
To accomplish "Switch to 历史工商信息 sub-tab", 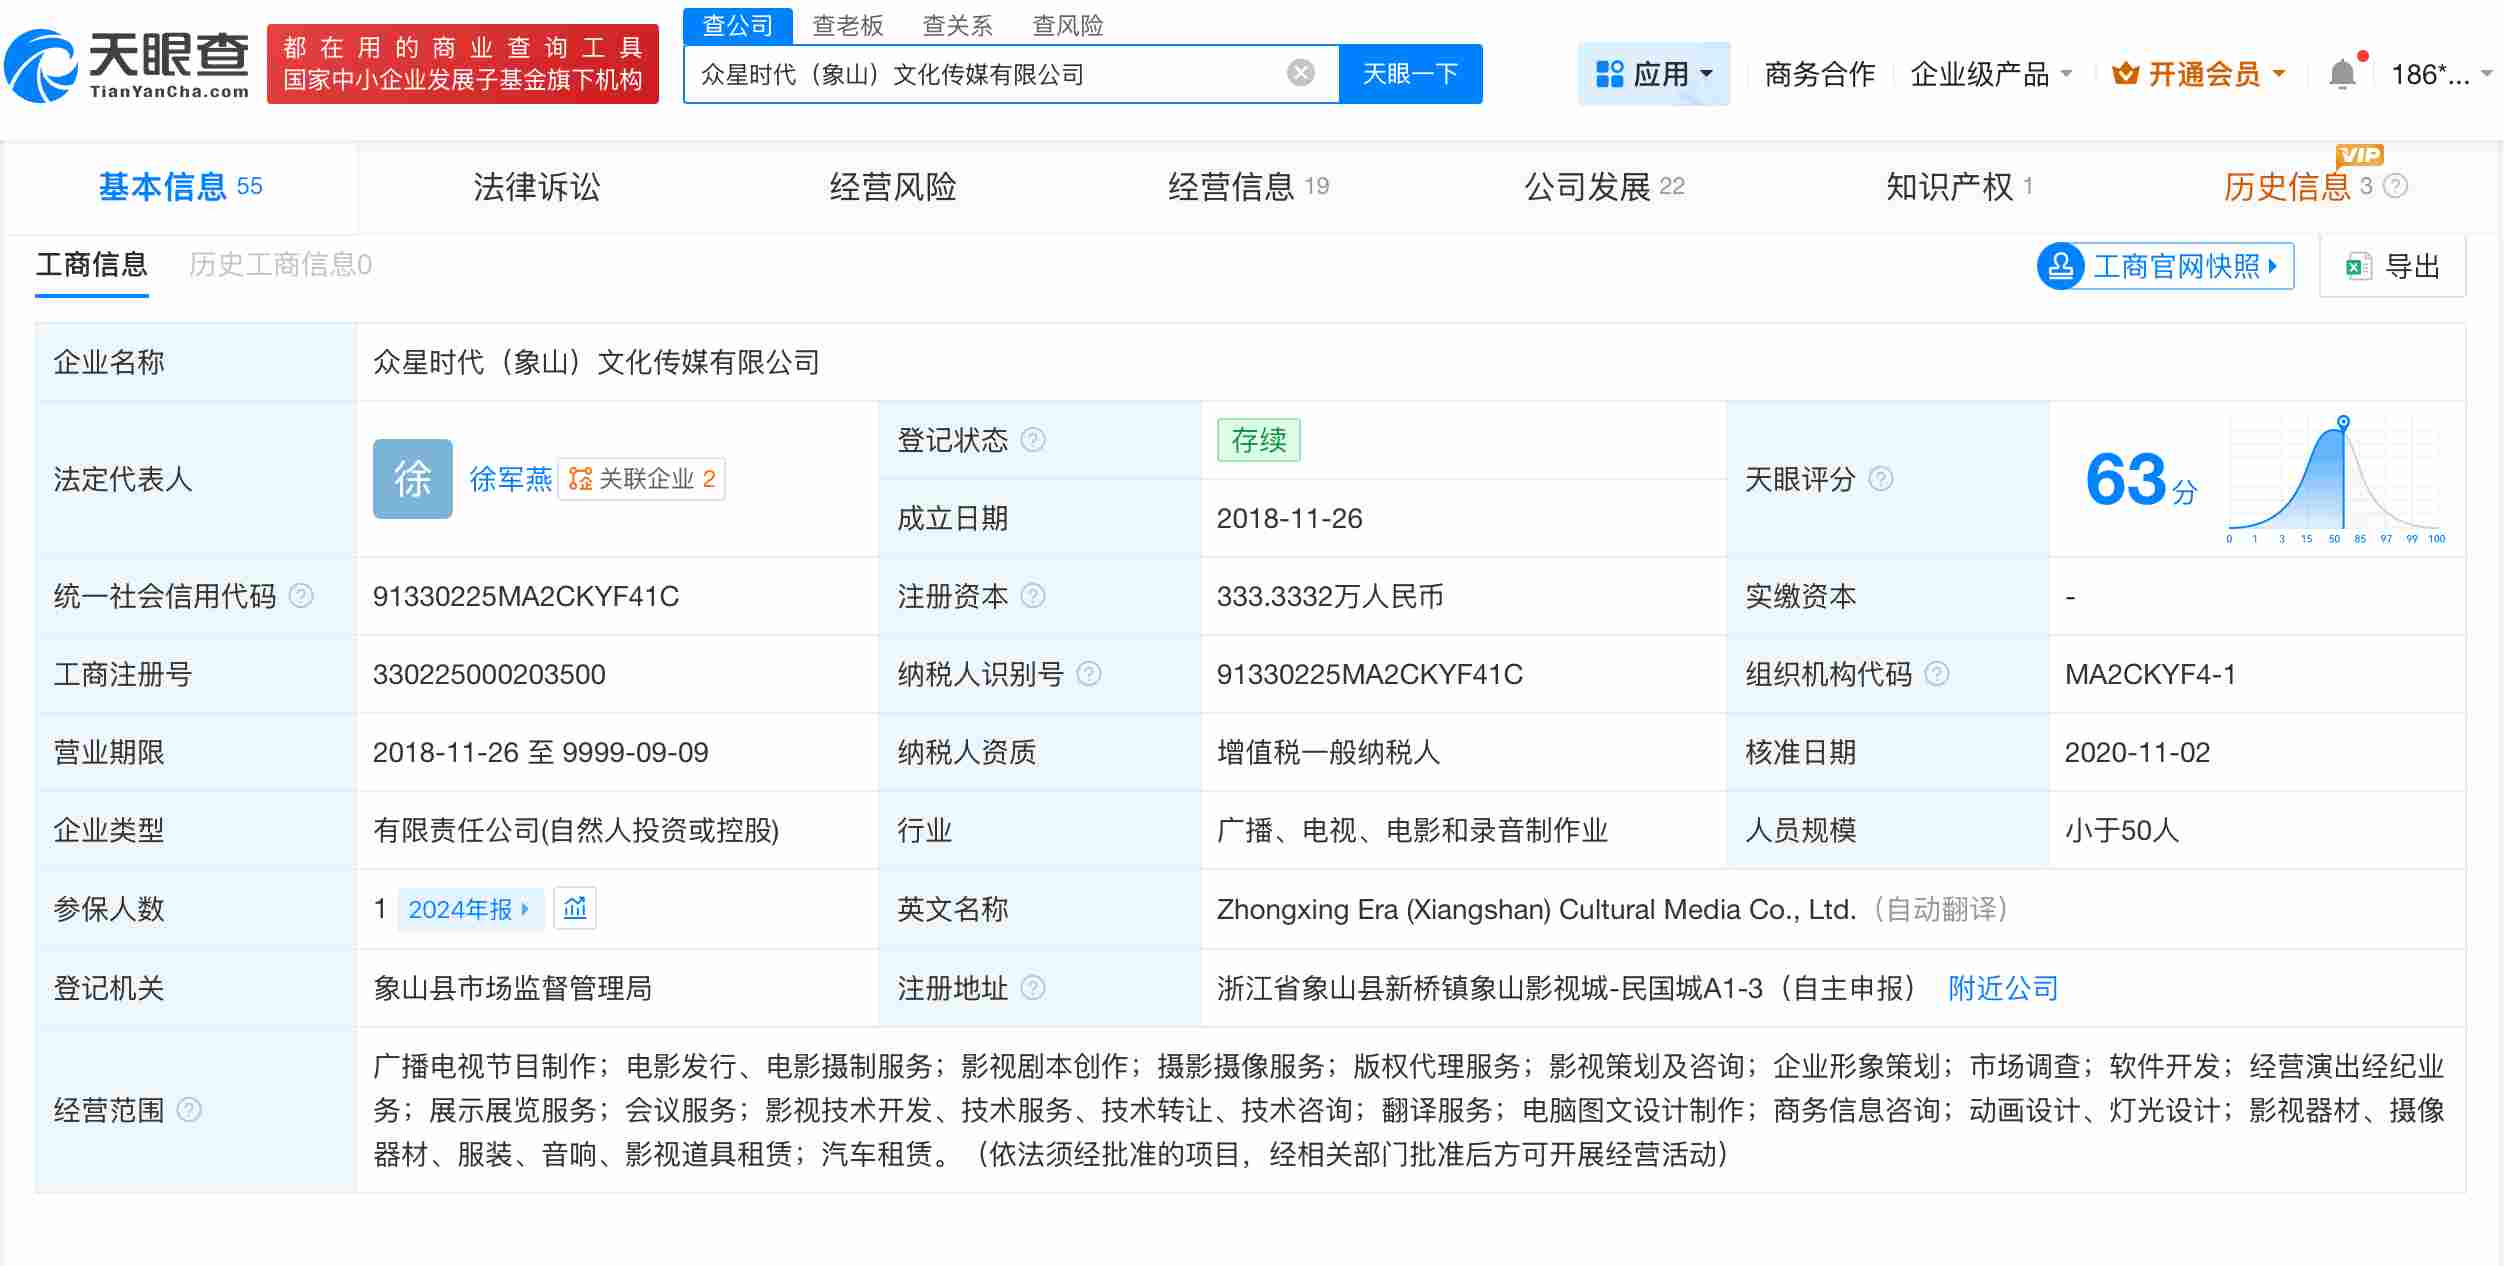I will tap(279, 265).
